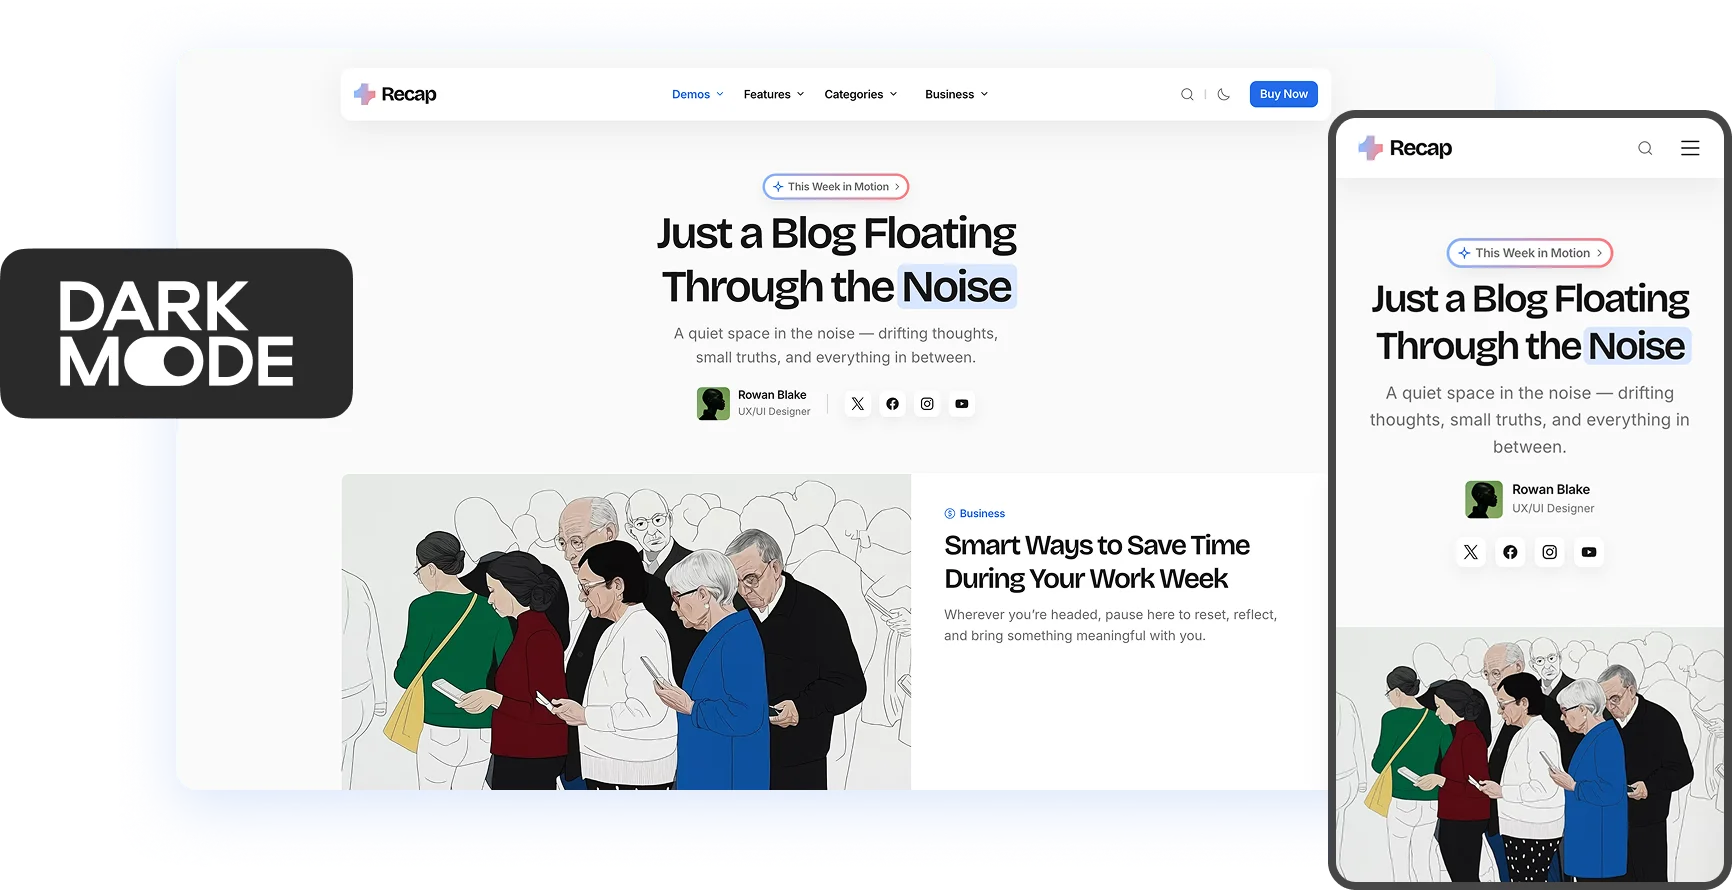Toggle dark mode with the moon icon
Screen dimensions: 1732x890
(1223, 95)
